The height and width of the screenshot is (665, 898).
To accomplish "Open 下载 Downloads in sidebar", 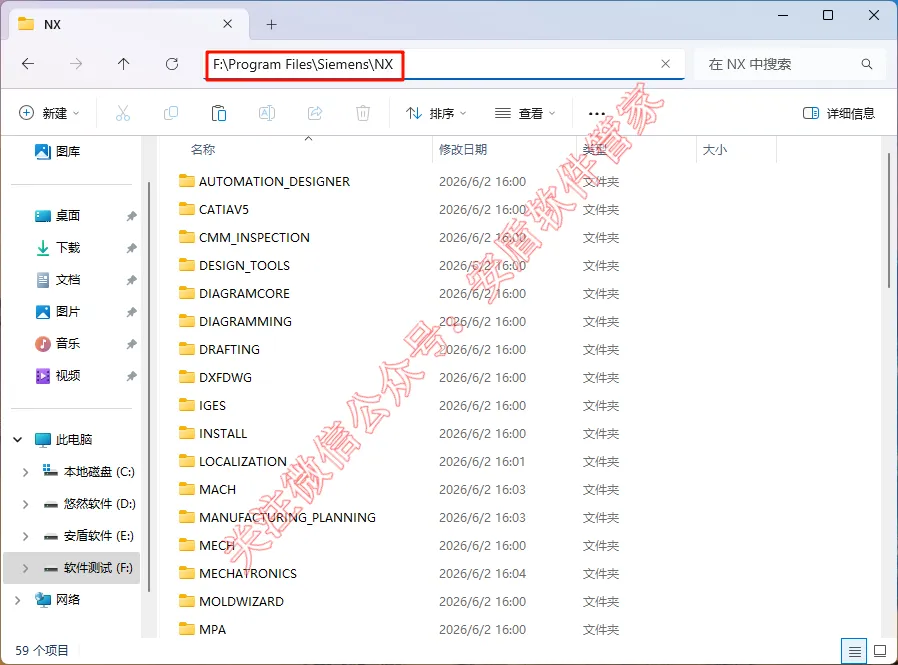I will (x=57, y=248).
